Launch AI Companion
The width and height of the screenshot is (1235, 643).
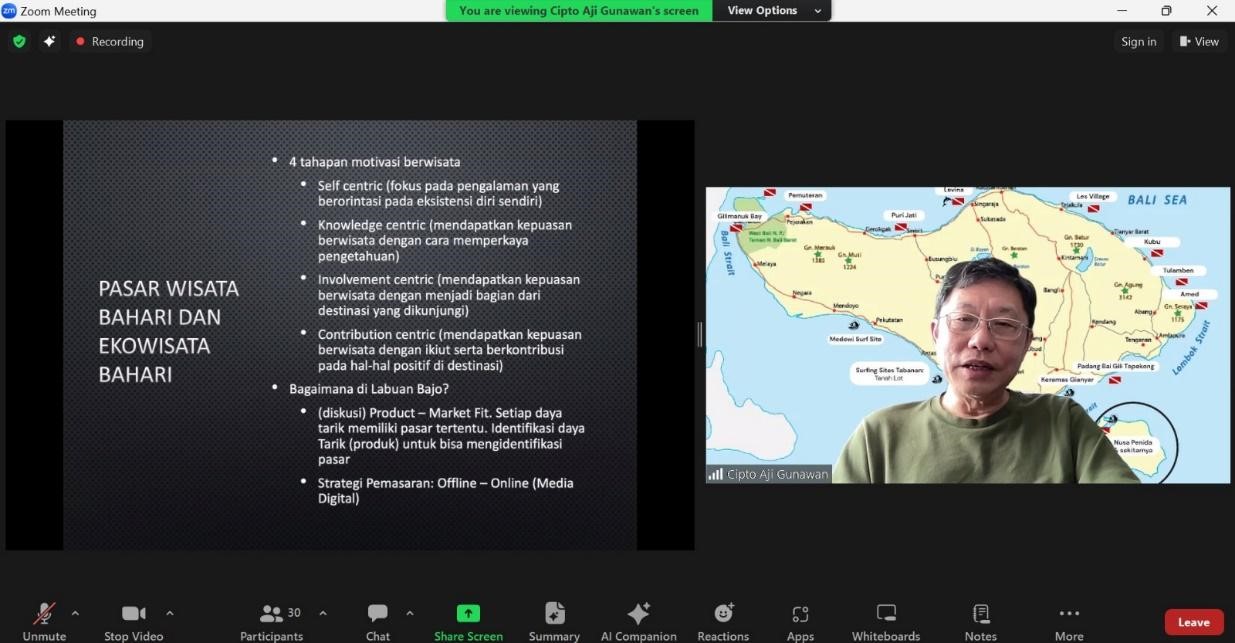[638, 621]
